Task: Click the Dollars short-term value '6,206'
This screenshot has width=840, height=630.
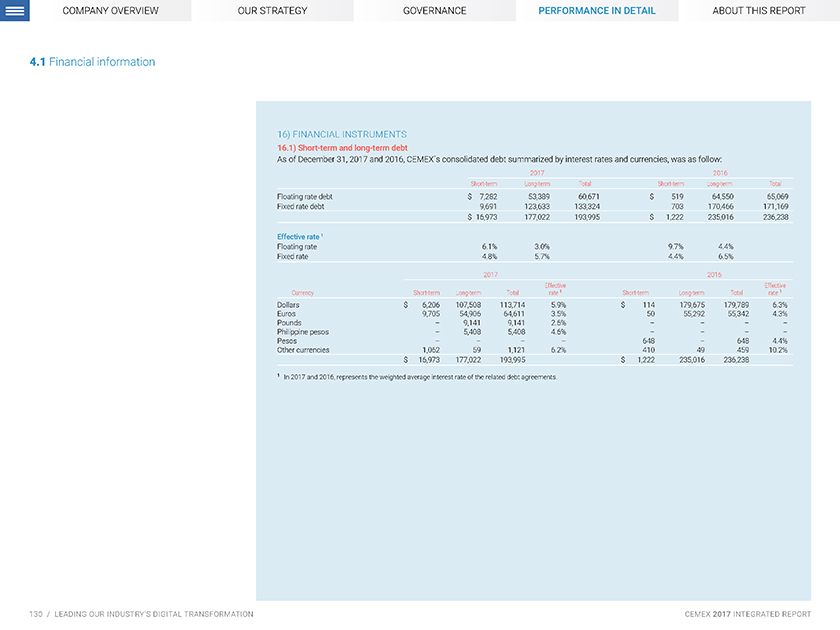Action: click(x=431, y=305)
